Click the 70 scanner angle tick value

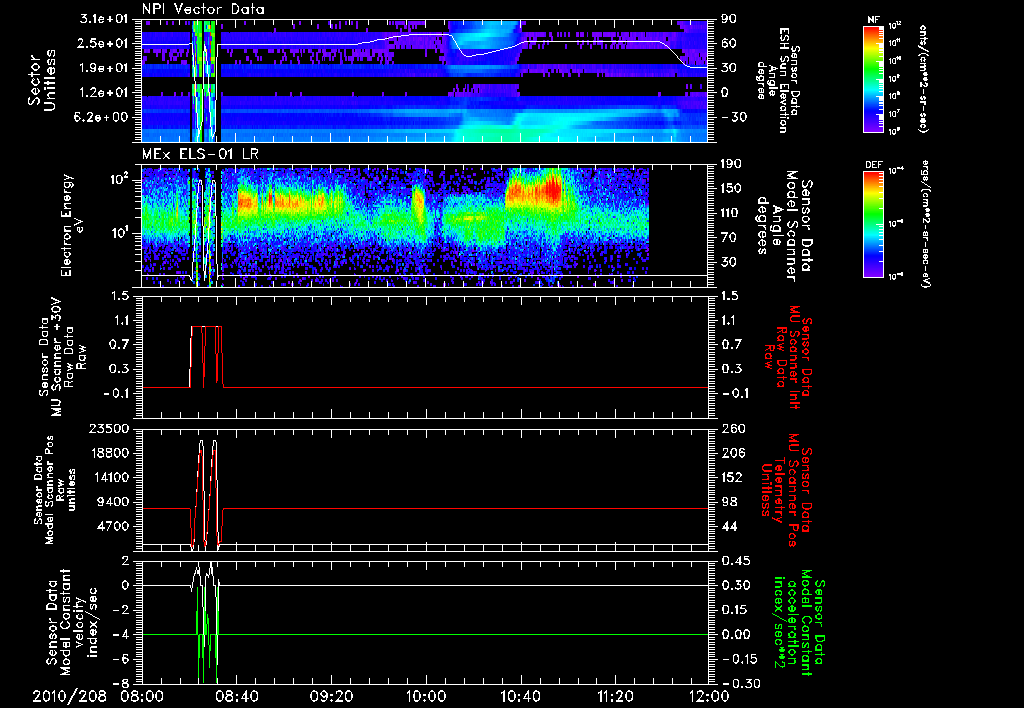click(728, 238)
